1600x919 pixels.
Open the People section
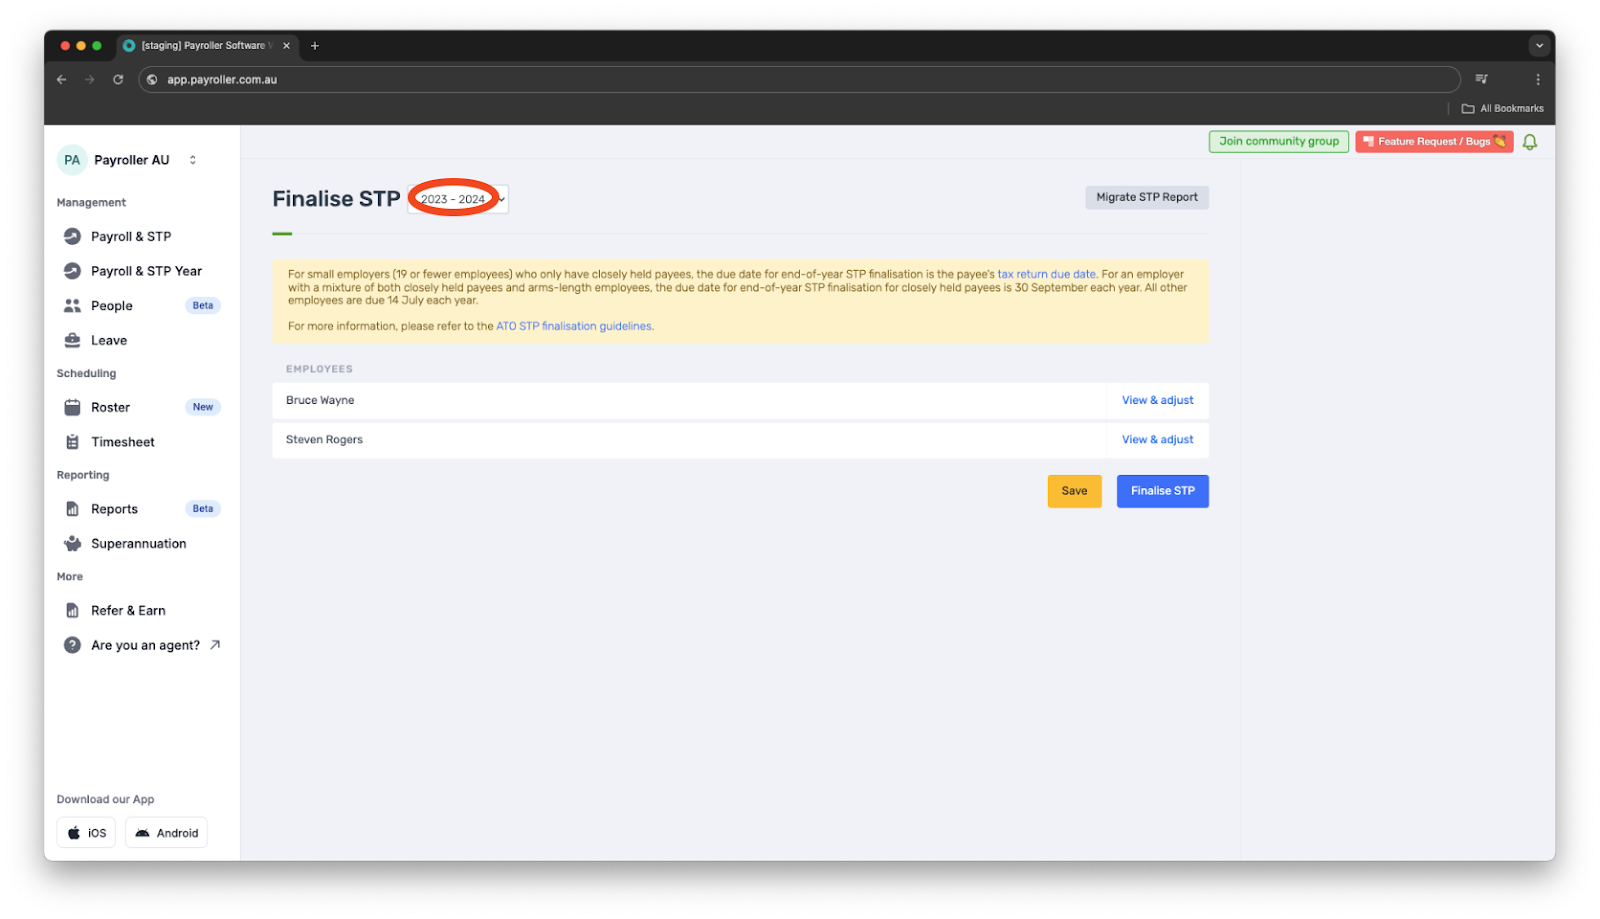pyautogui.click(x=111, y=305)
